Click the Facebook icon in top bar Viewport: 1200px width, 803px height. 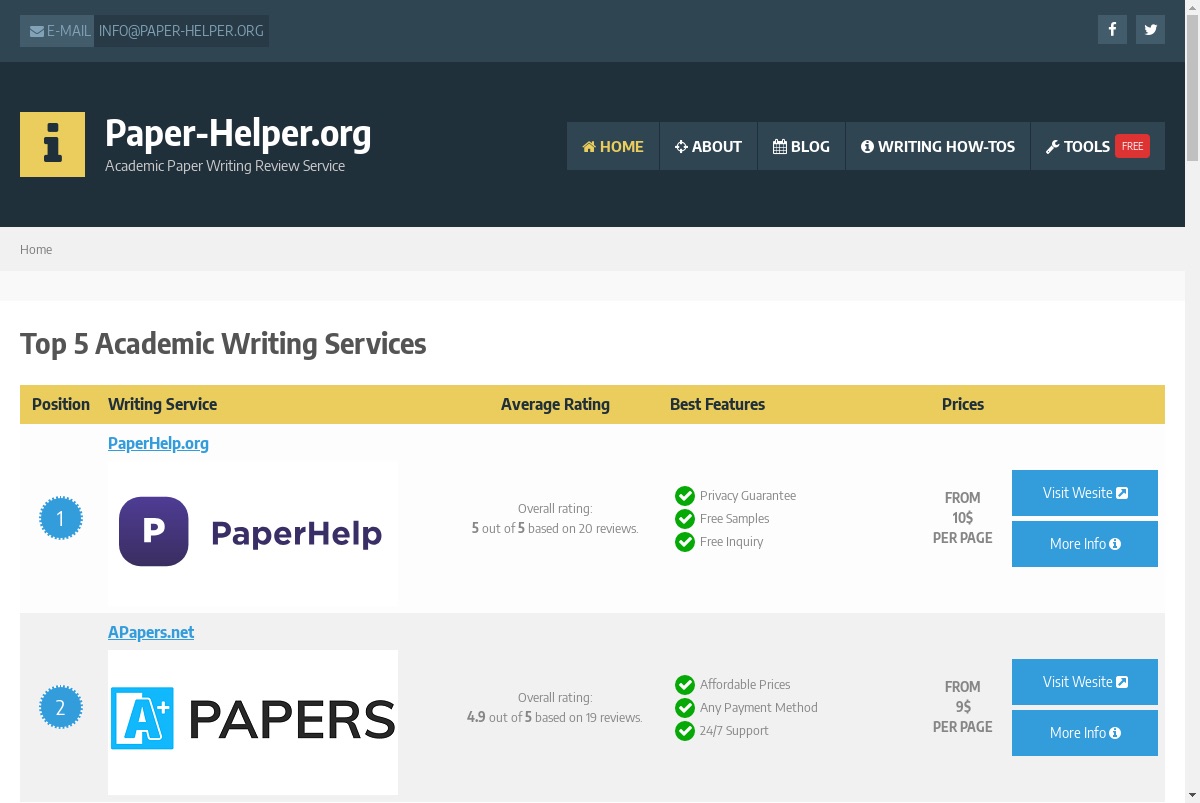pos(1112,30)
